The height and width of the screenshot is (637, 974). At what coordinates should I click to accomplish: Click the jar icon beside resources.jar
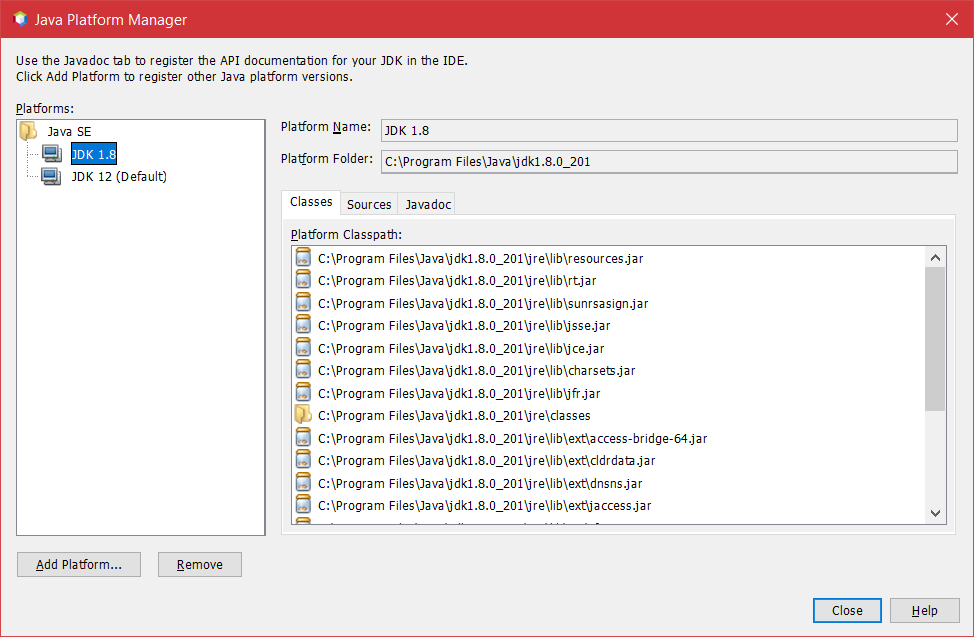(304, 258)
